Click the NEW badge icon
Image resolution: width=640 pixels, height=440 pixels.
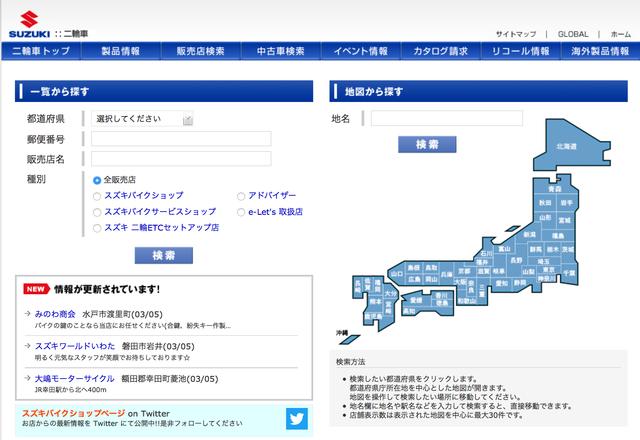click(x=36, y=289)
